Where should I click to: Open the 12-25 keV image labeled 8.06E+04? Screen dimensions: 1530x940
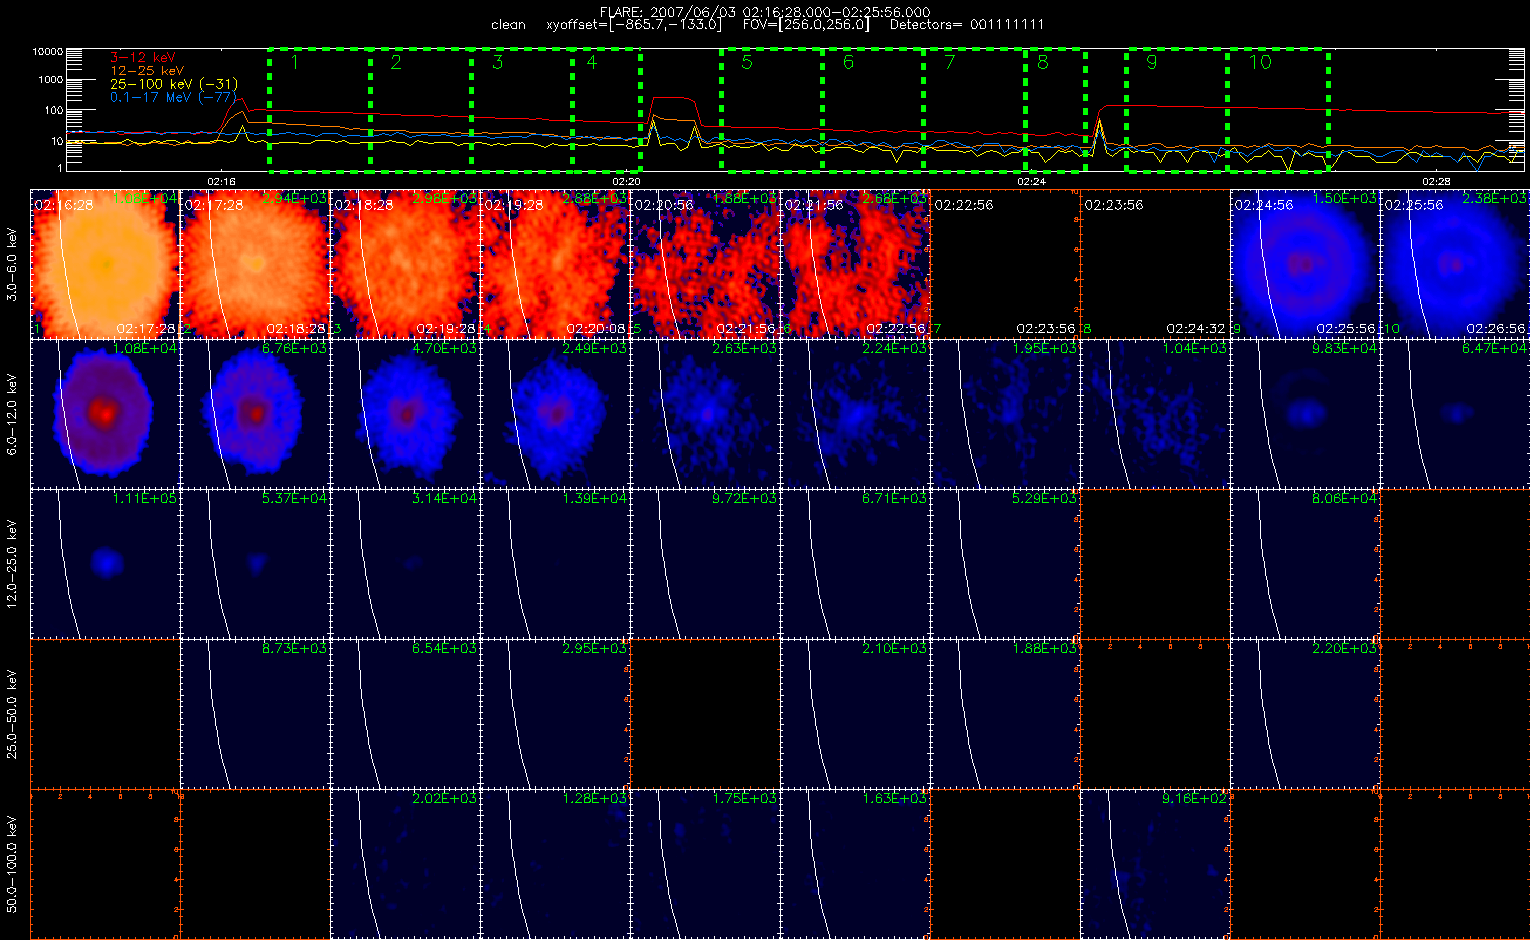coord(1305,563)
